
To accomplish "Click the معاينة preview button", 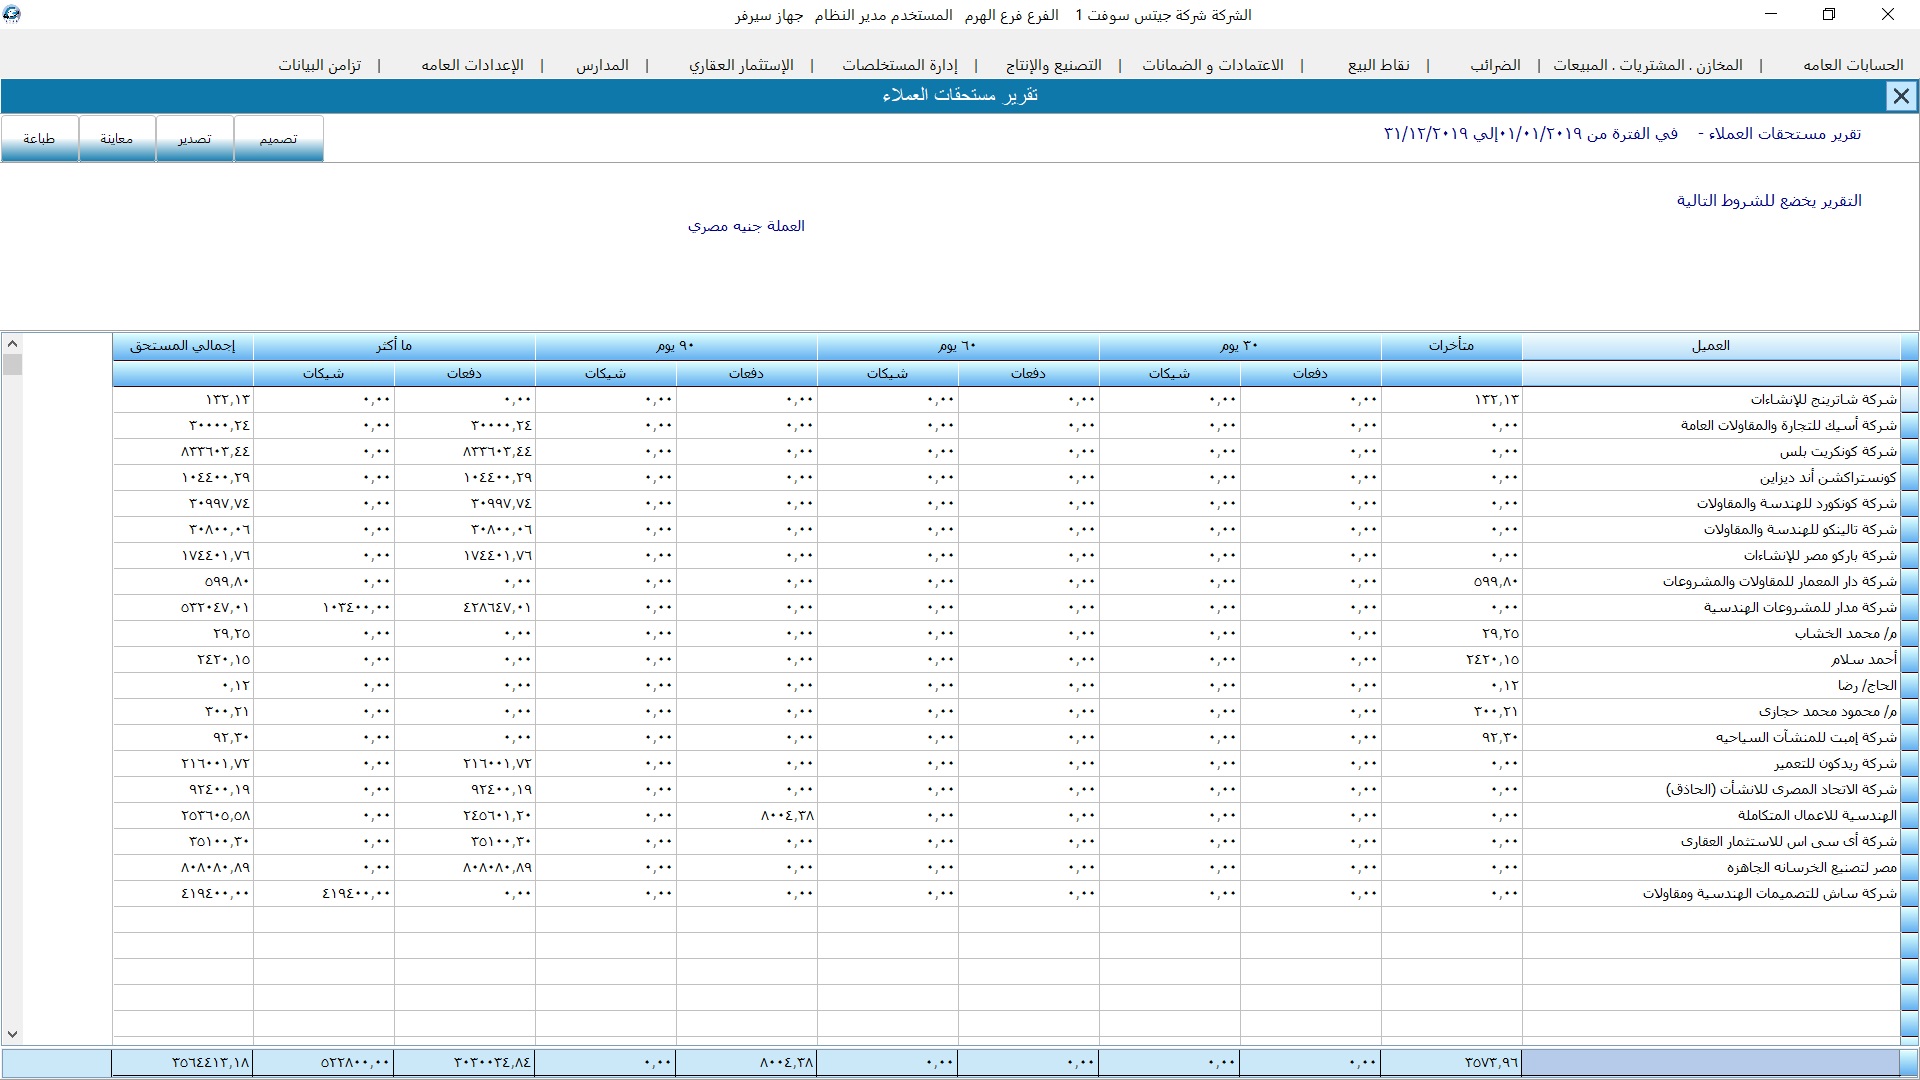I will coord(117,139).
